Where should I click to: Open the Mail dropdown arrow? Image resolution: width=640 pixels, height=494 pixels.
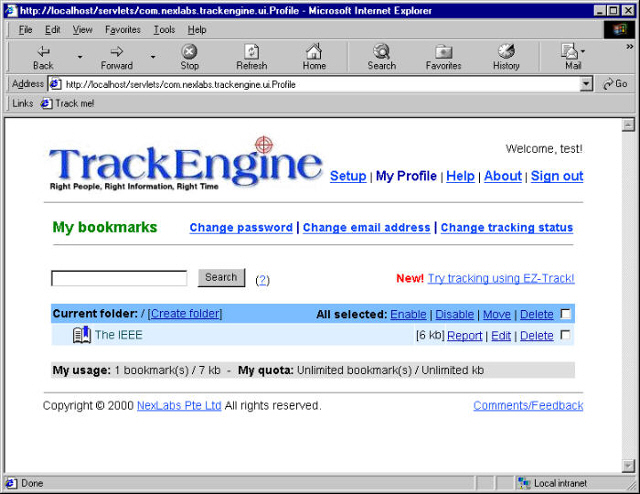tap(582, 51)
